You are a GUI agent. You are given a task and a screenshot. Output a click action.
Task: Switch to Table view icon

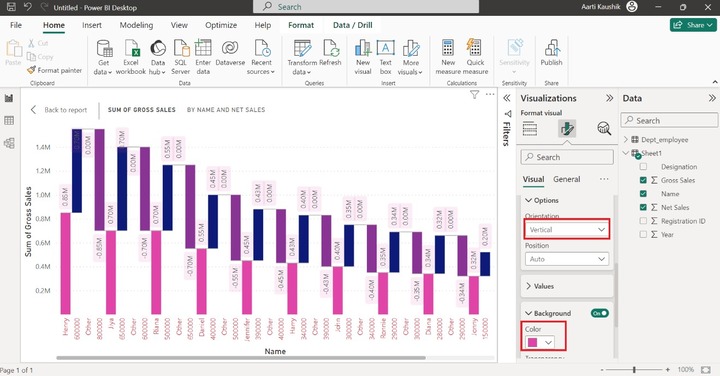(9, 120)
